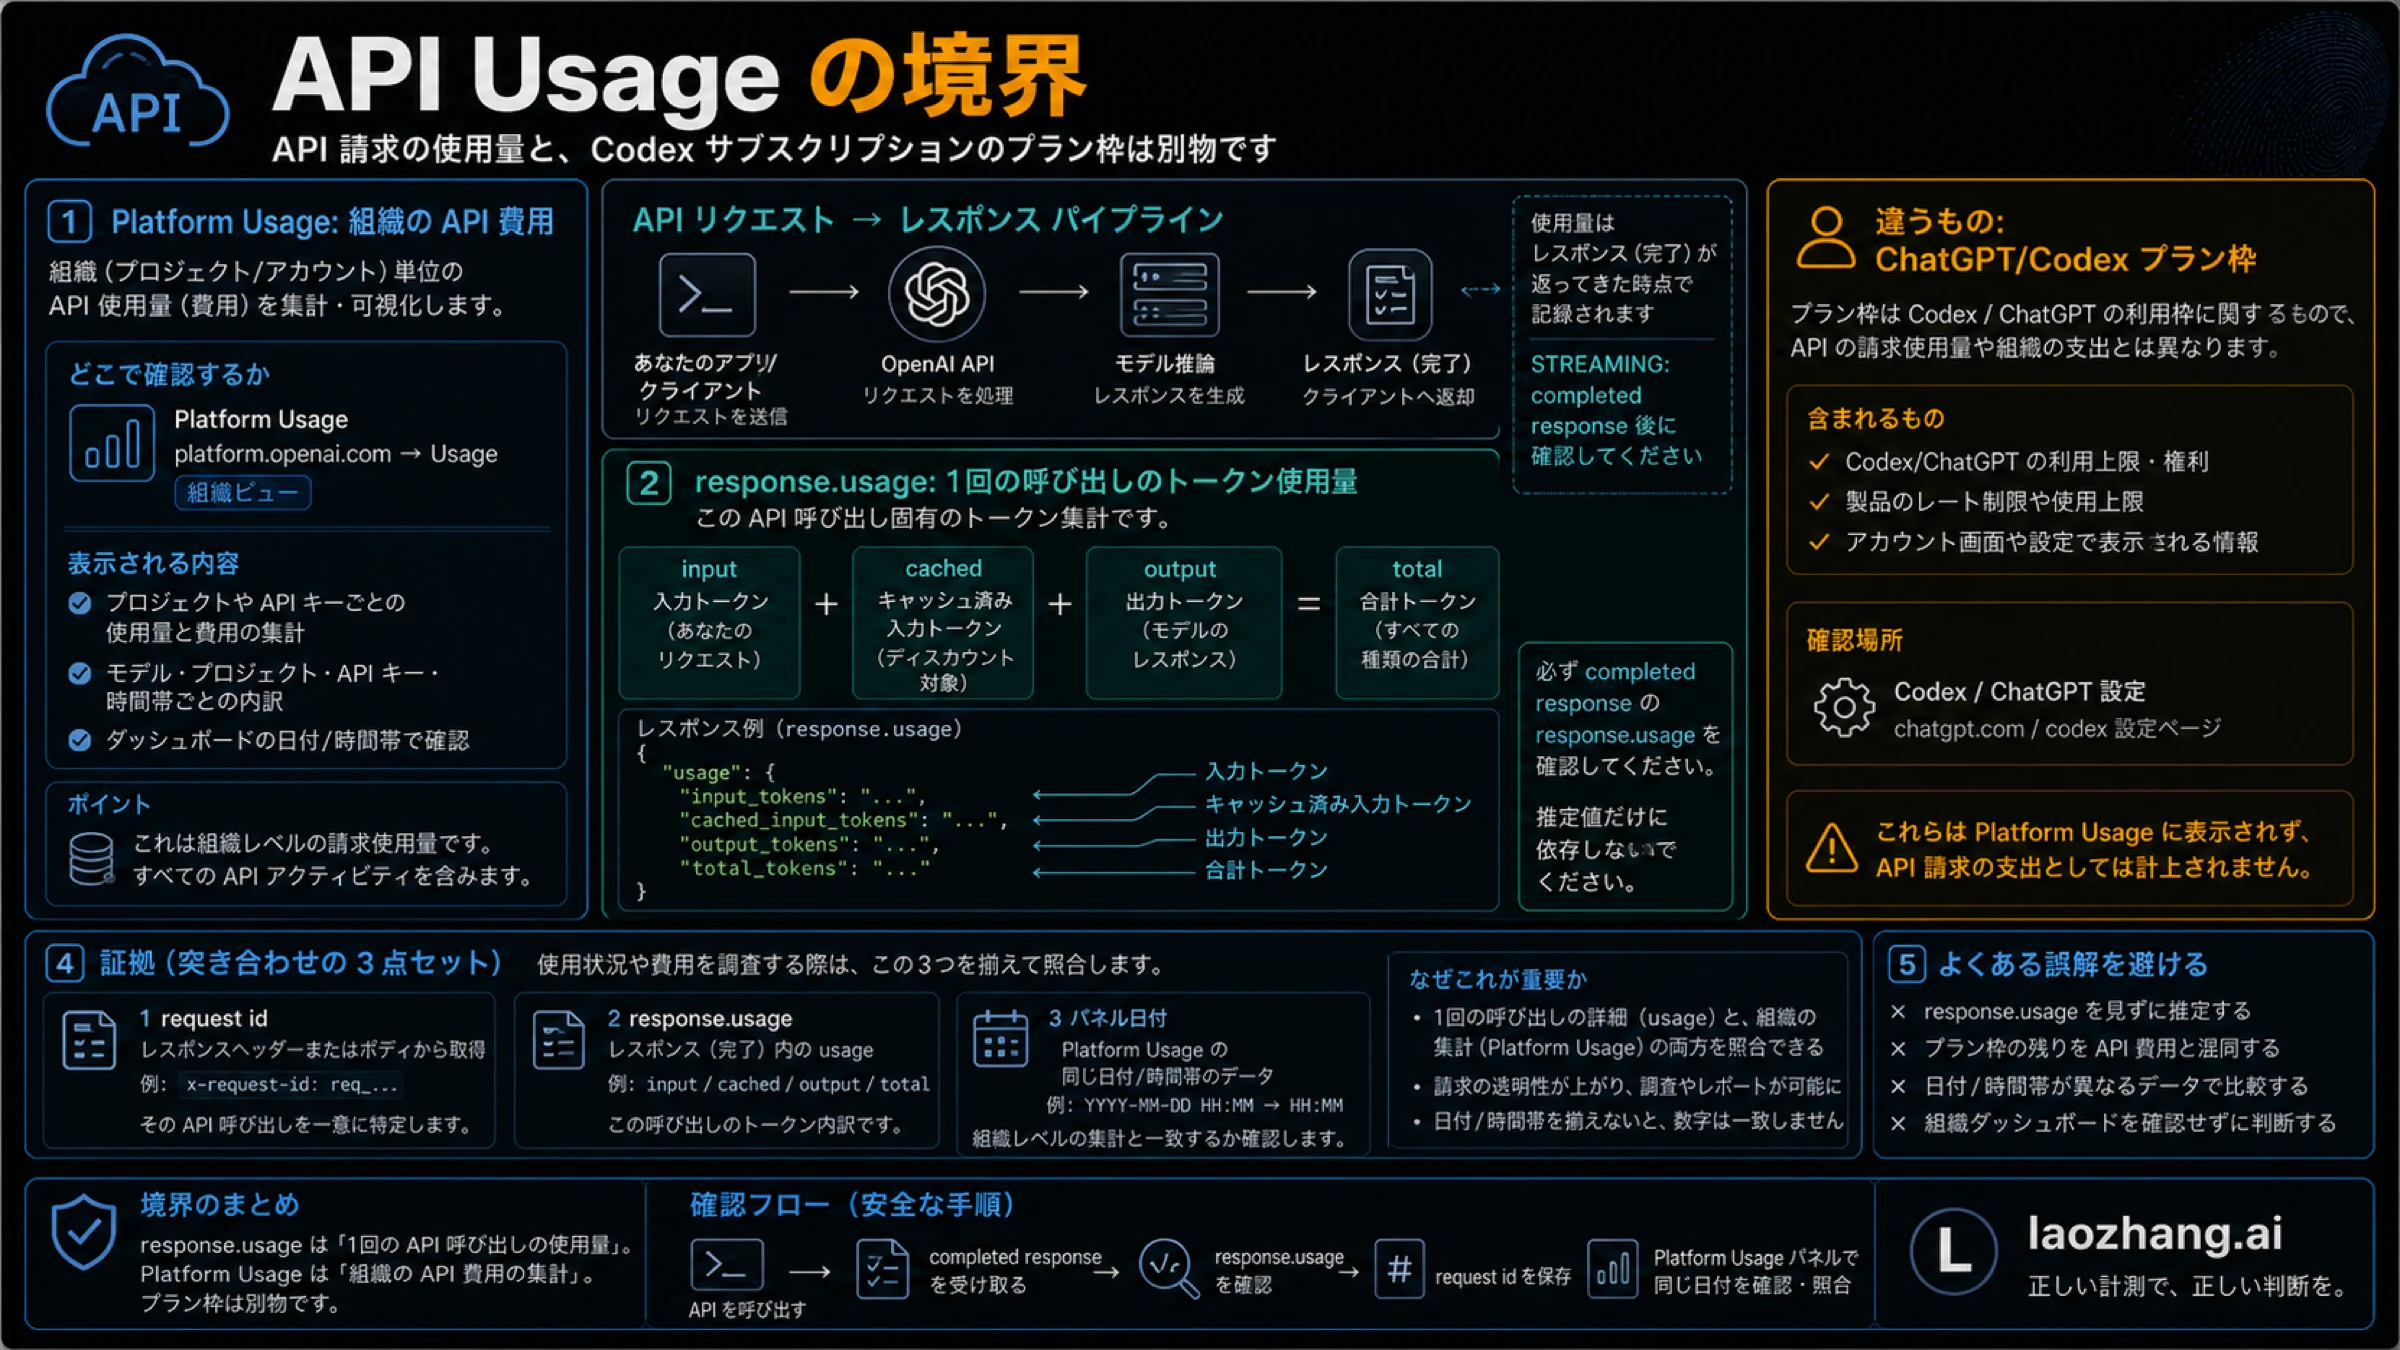Click the database icon in ポイント box
The height and width of the screenshot is (1350, 2400).
92,859
